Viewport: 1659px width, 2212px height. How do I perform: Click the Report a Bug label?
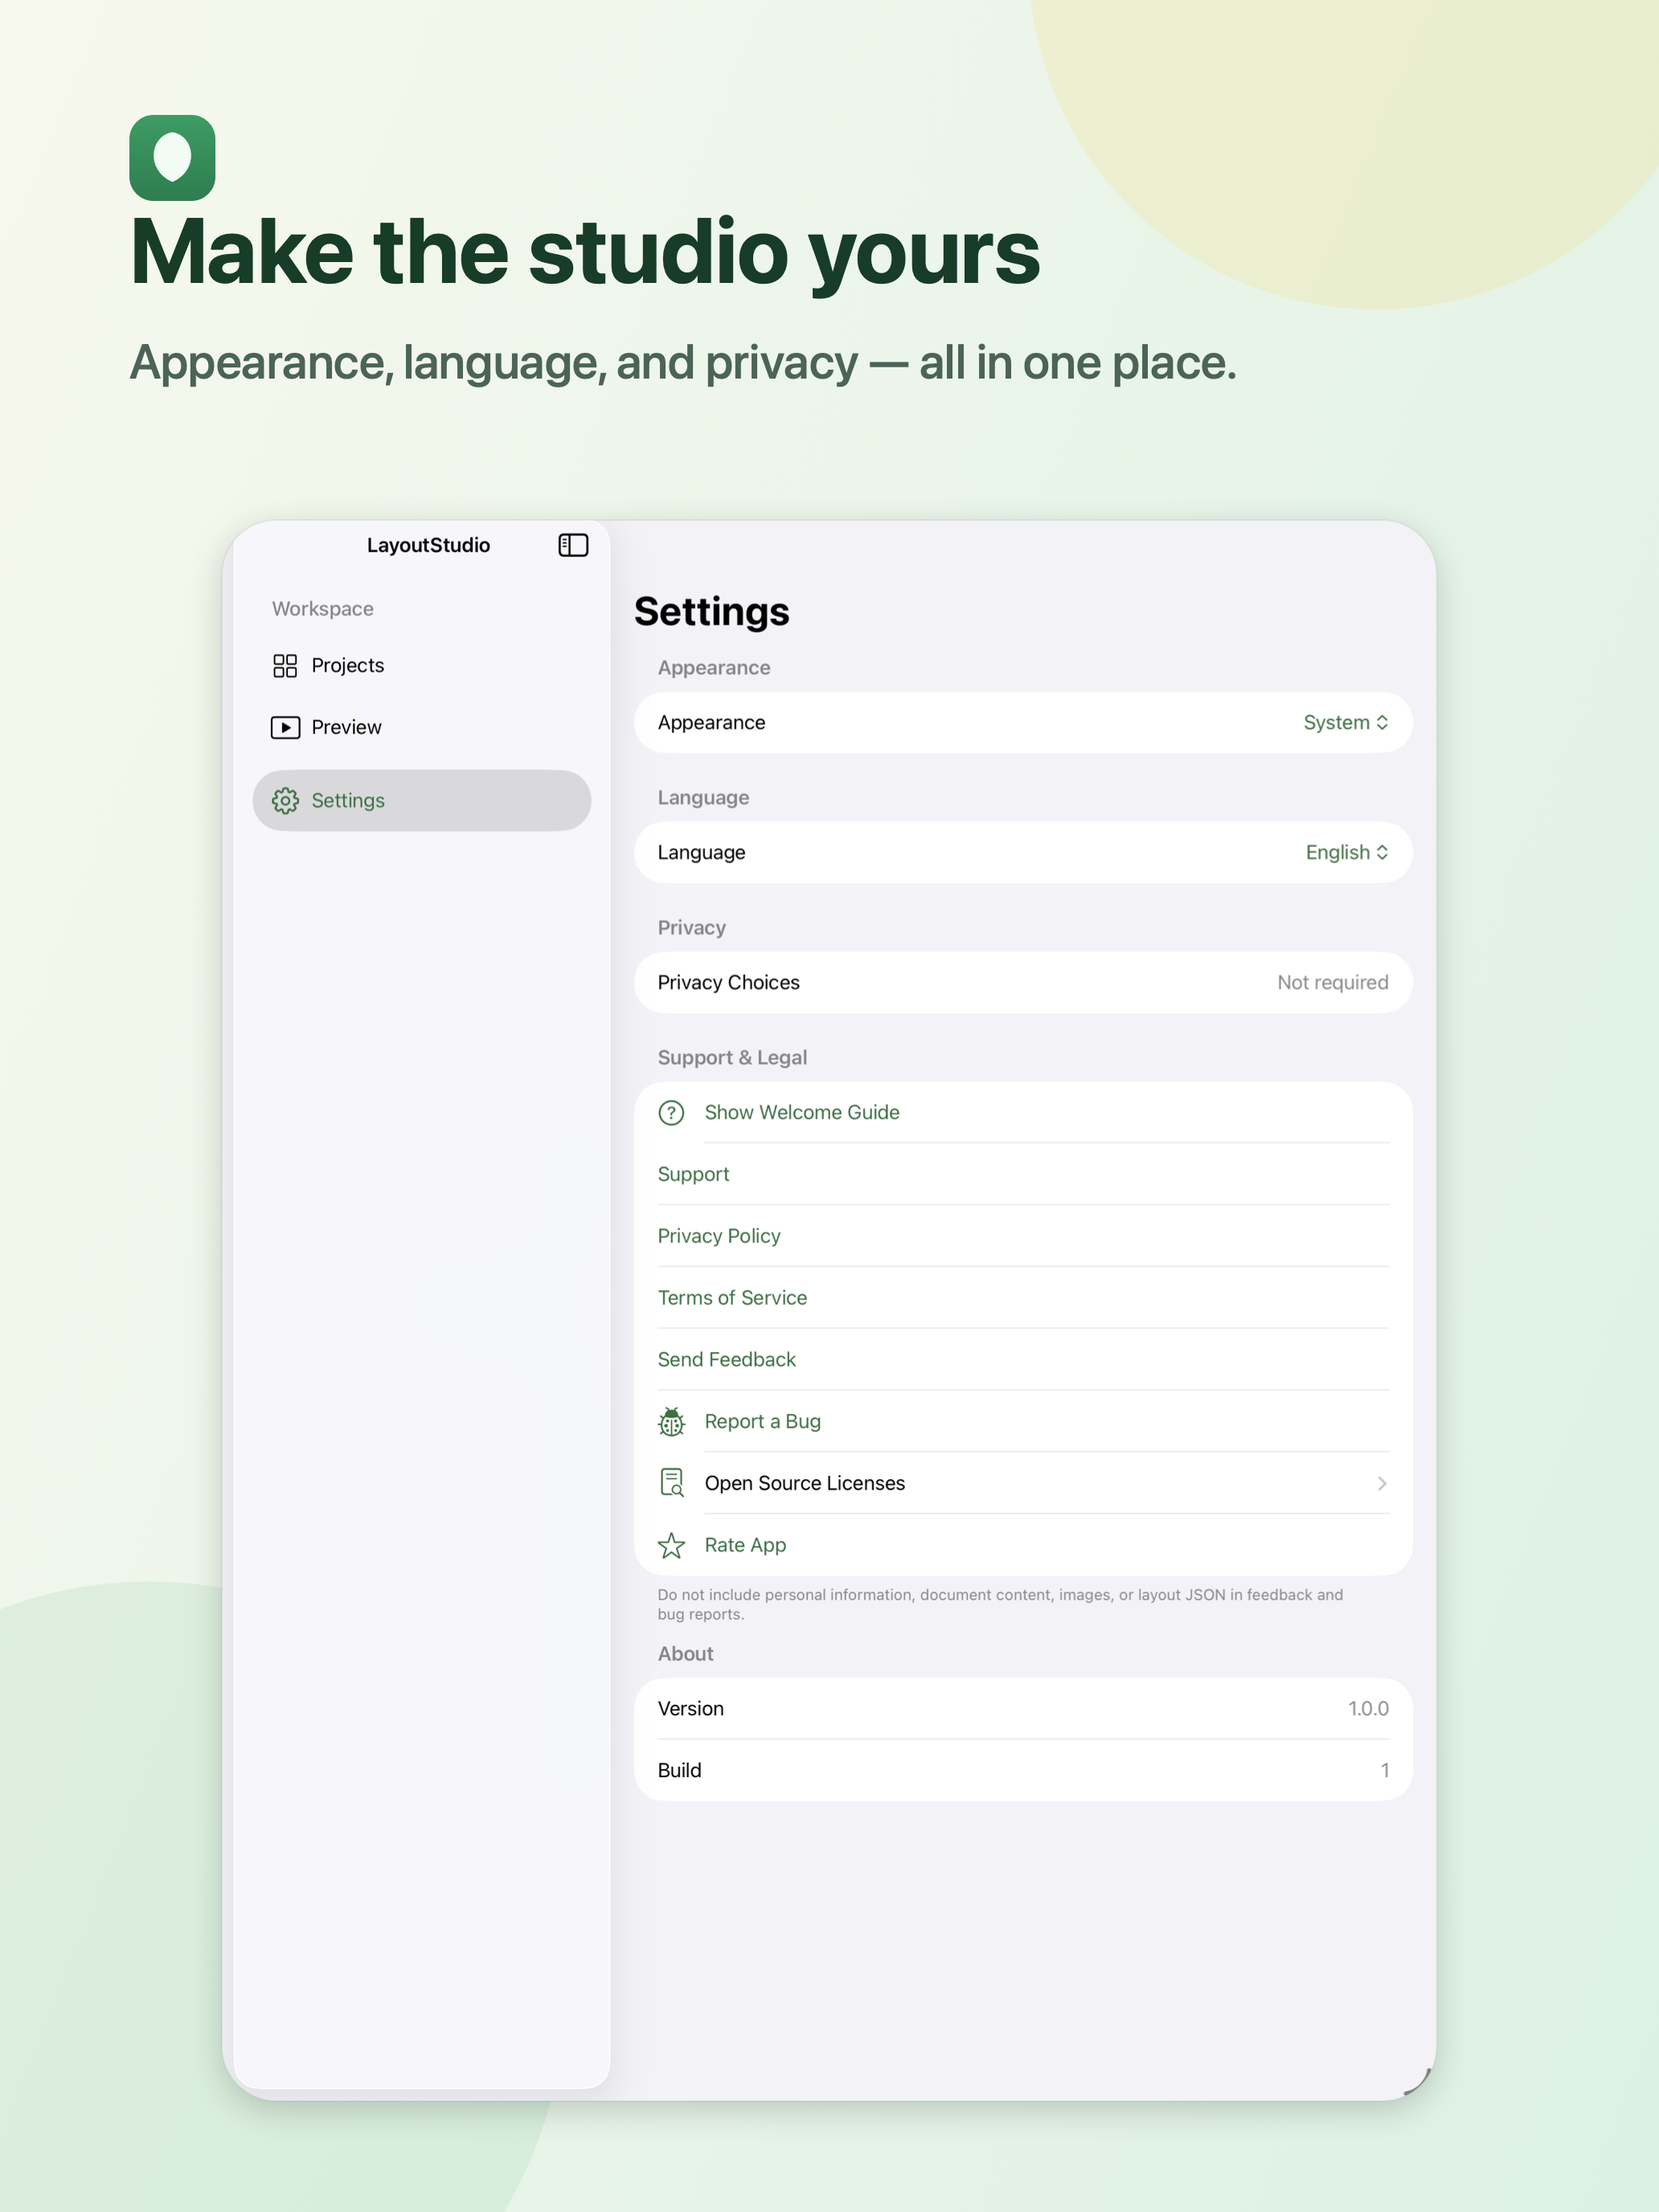pos(763,1422)
